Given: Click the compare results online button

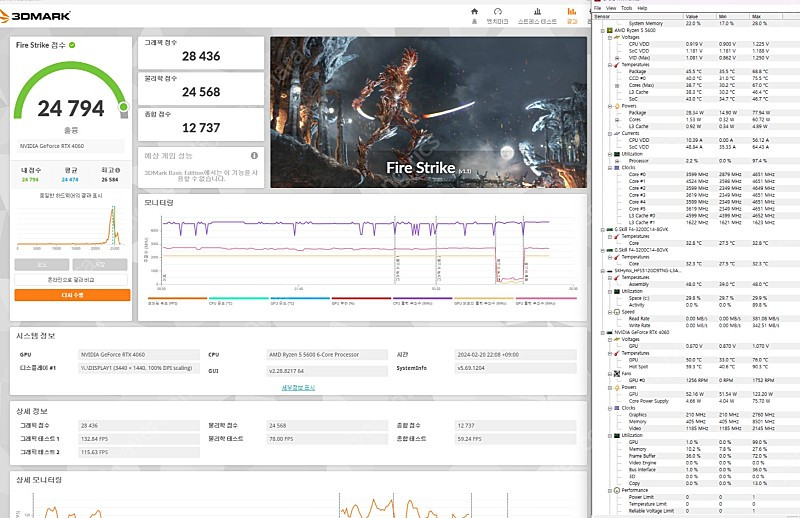Looking at the screenshot, I should [71, 280].
